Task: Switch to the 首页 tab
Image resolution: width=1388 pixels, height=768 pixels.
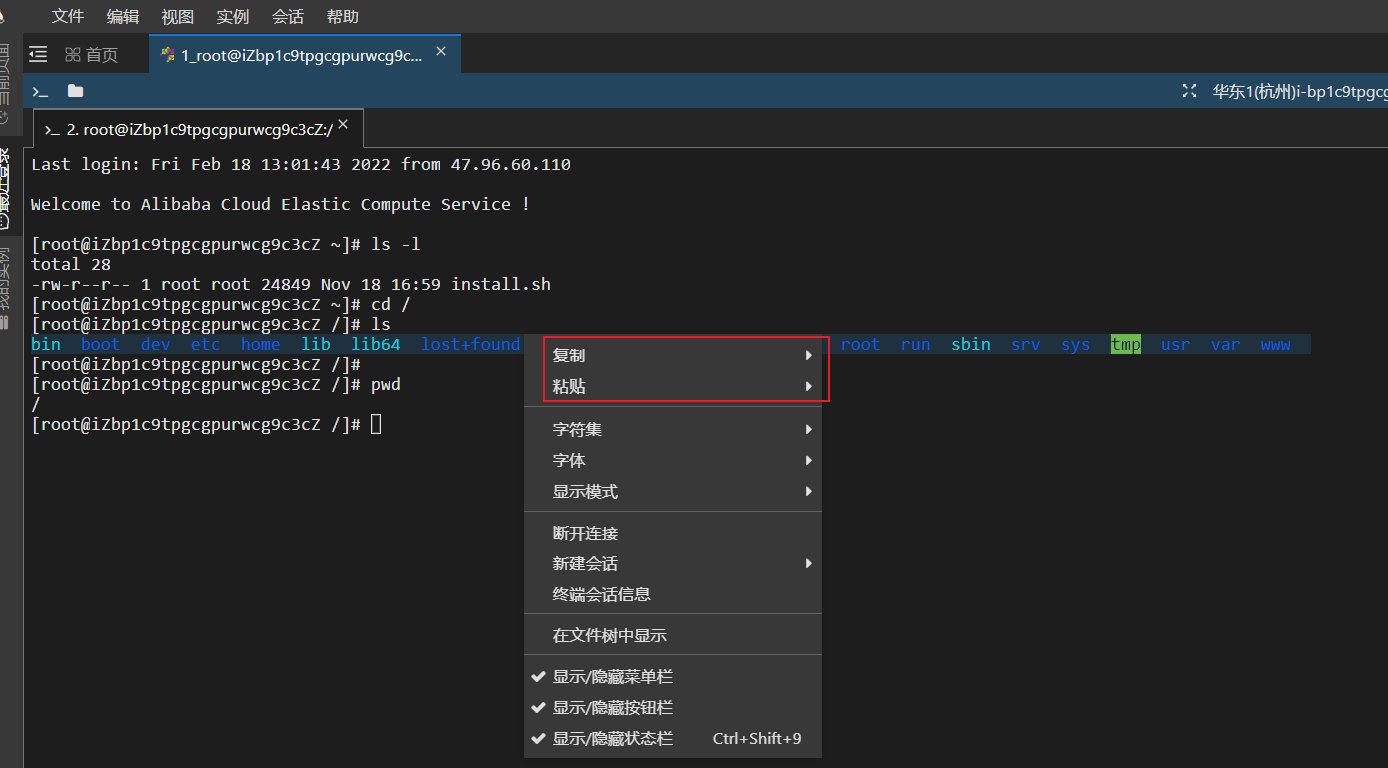Action: click(x=91, y=54)
